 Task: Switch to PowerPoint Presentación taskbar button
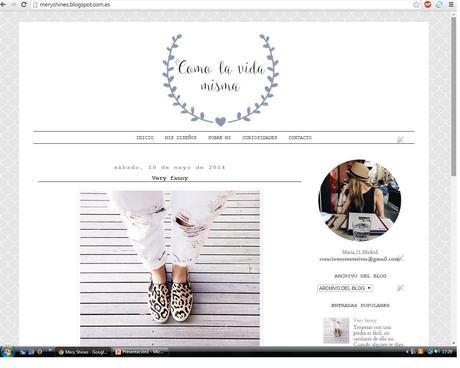pos(139,352)
